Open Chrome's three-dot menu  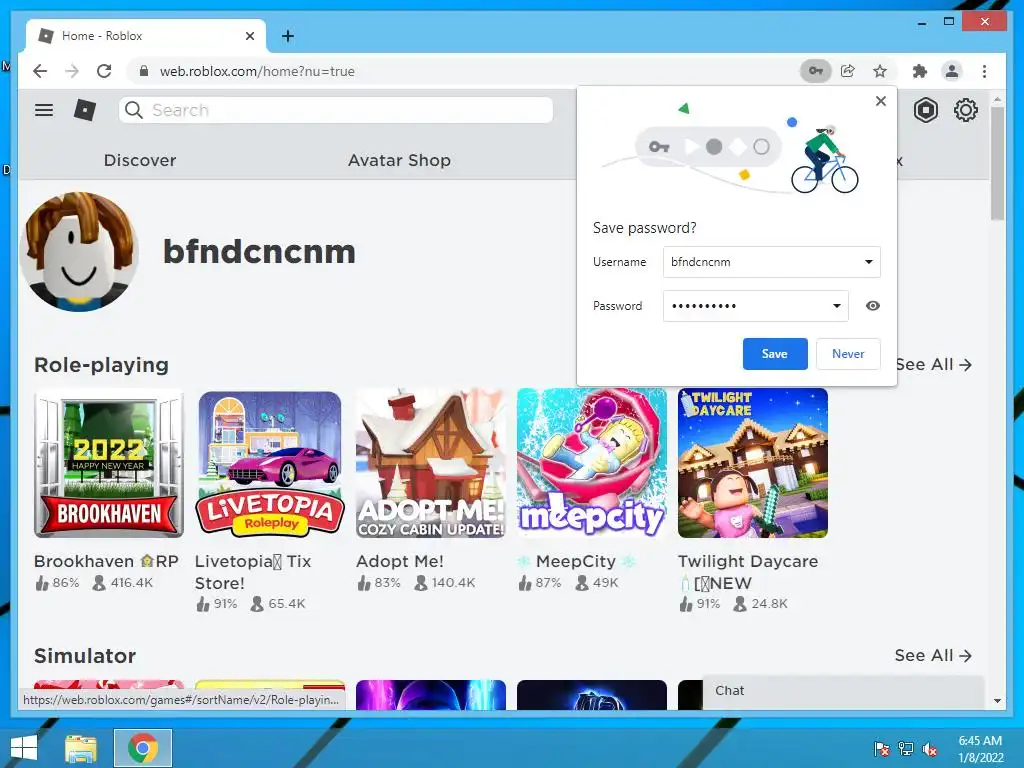point(984,71)
